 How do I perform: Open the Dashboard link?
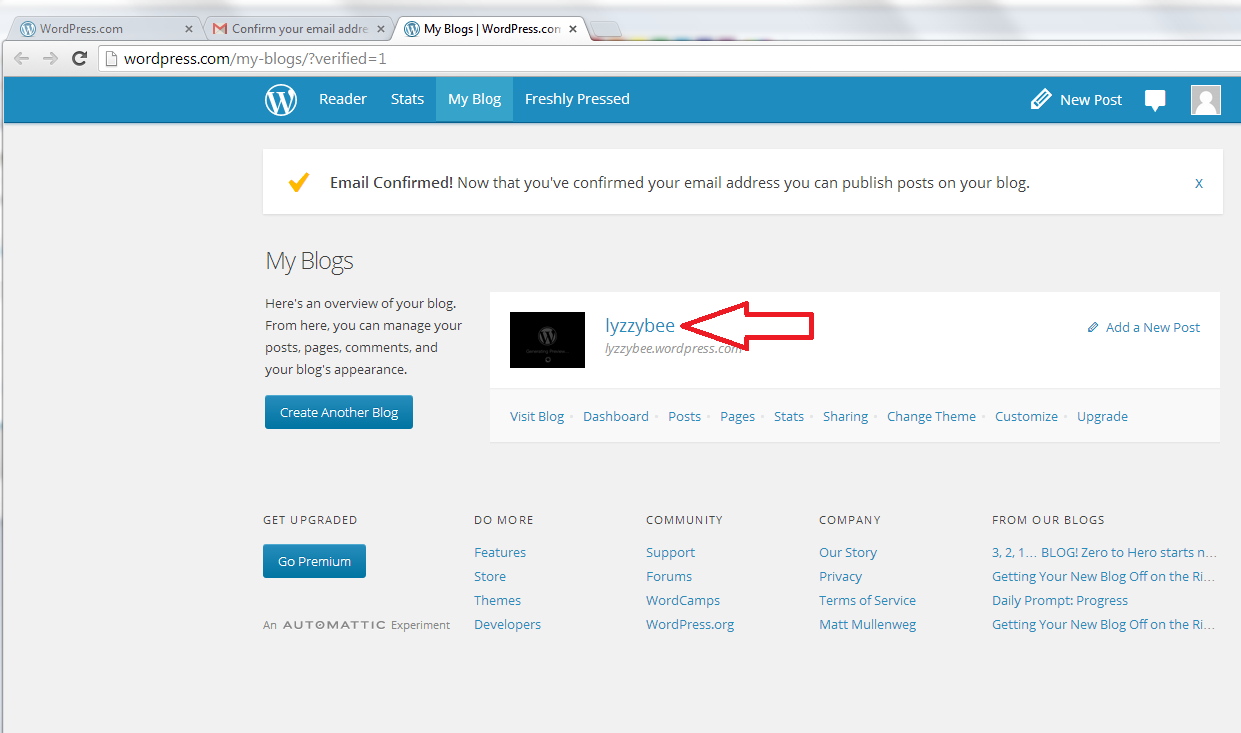click(615, 416)
